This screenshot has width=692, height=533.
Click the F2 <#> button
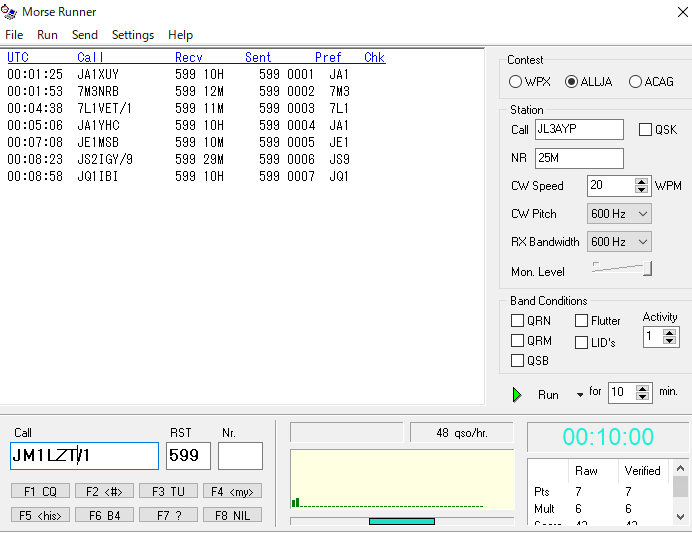[x=104, y=491]
